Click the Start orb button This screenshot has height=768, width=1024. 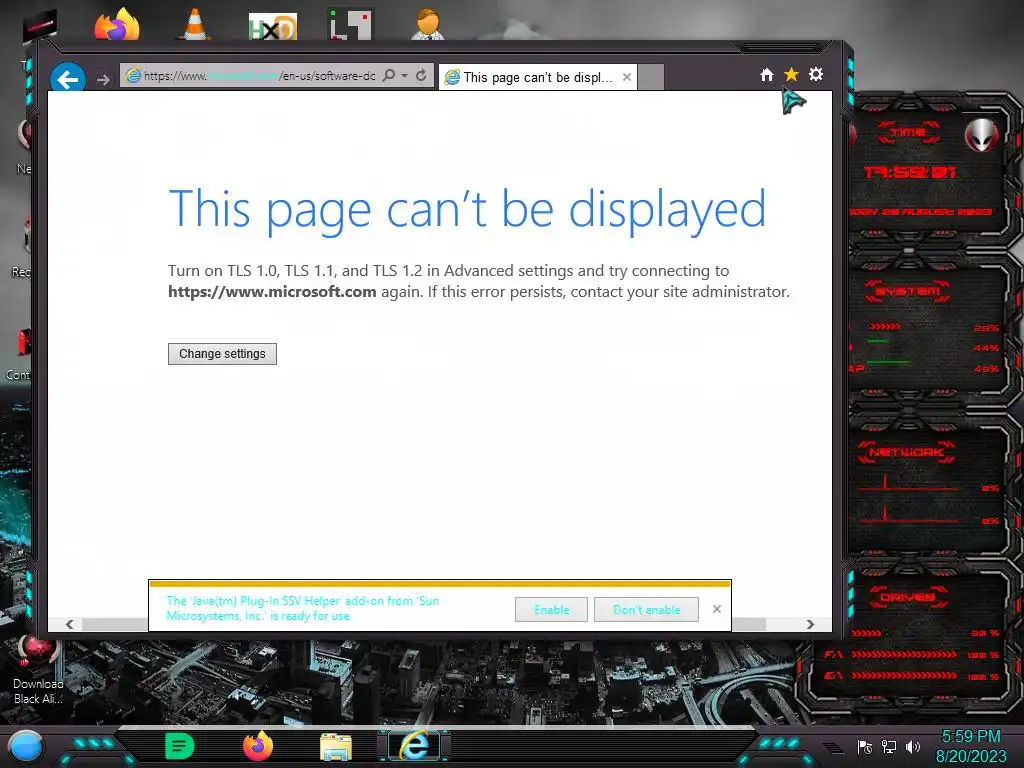(x=26, y=746)
